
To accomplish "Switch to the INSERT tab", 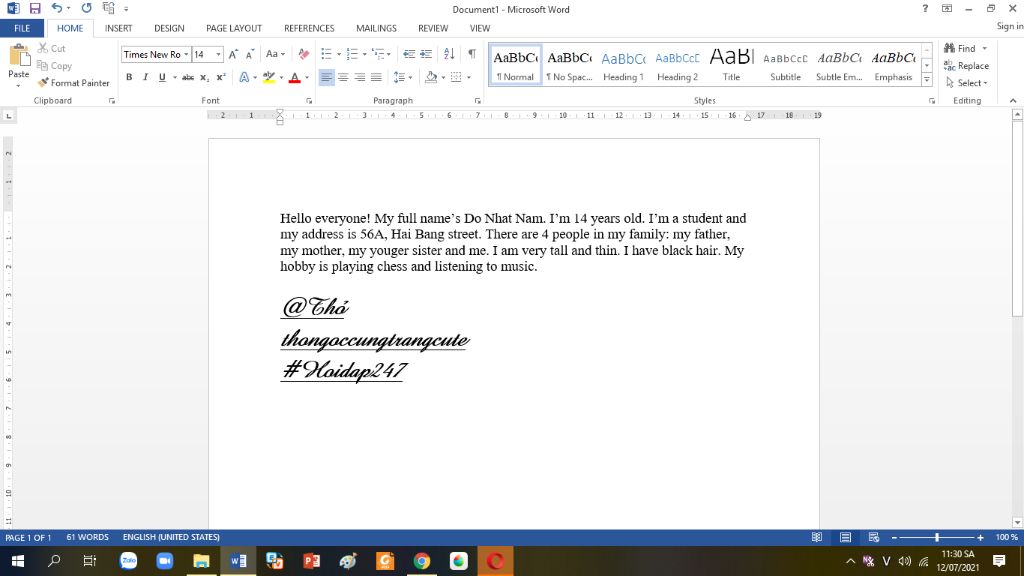I will [x=118, y=28].
